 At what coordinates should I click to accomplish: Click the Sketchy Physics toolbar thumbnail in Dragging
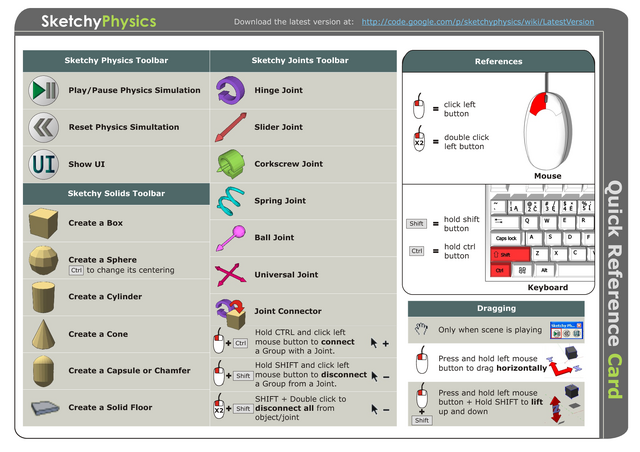click(566, 330)
